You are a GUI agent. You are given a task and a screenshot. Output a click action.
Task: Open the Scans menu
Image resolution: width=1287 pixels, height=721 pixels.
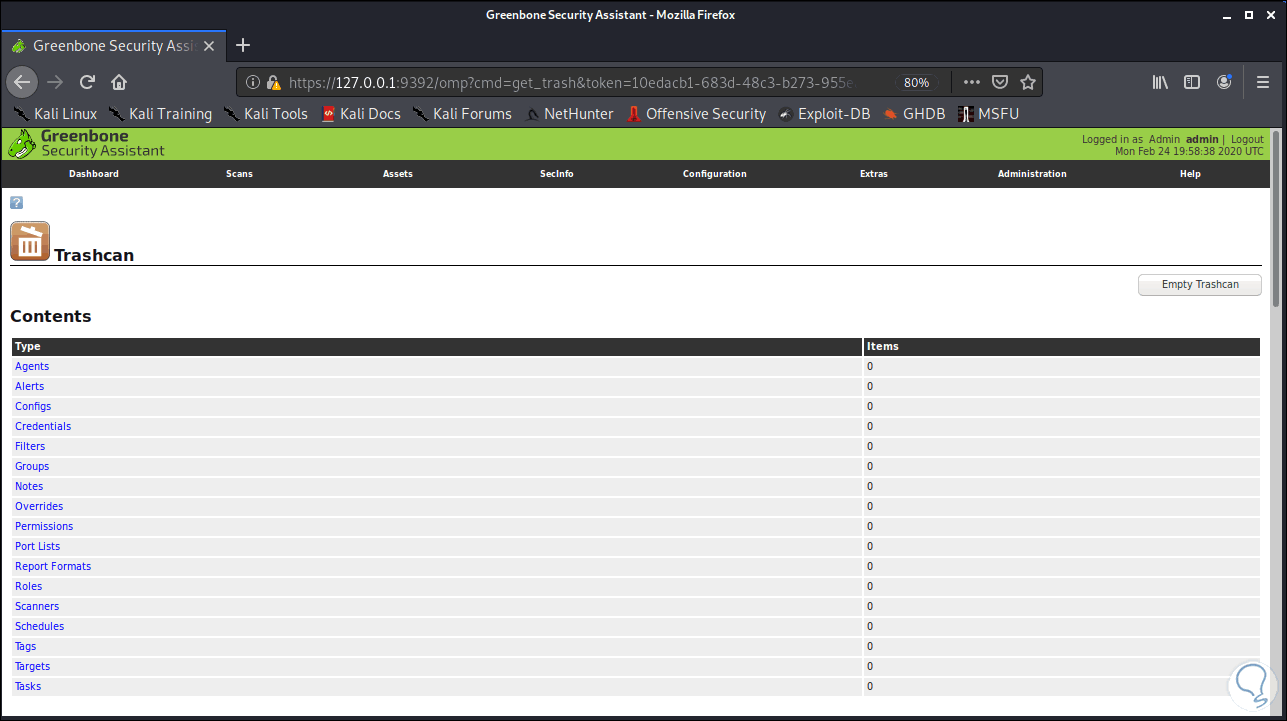tap(240, 174)
